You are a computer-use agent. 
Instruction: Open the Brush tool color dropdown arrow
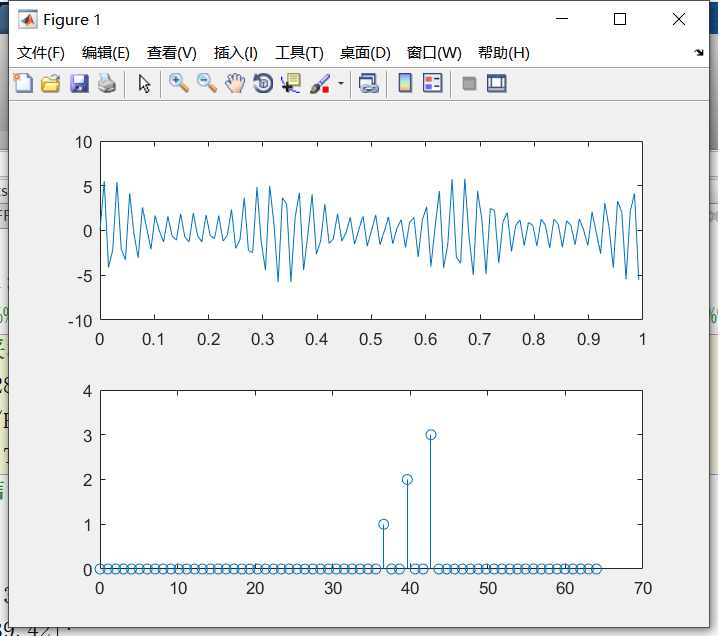[341, 84]
